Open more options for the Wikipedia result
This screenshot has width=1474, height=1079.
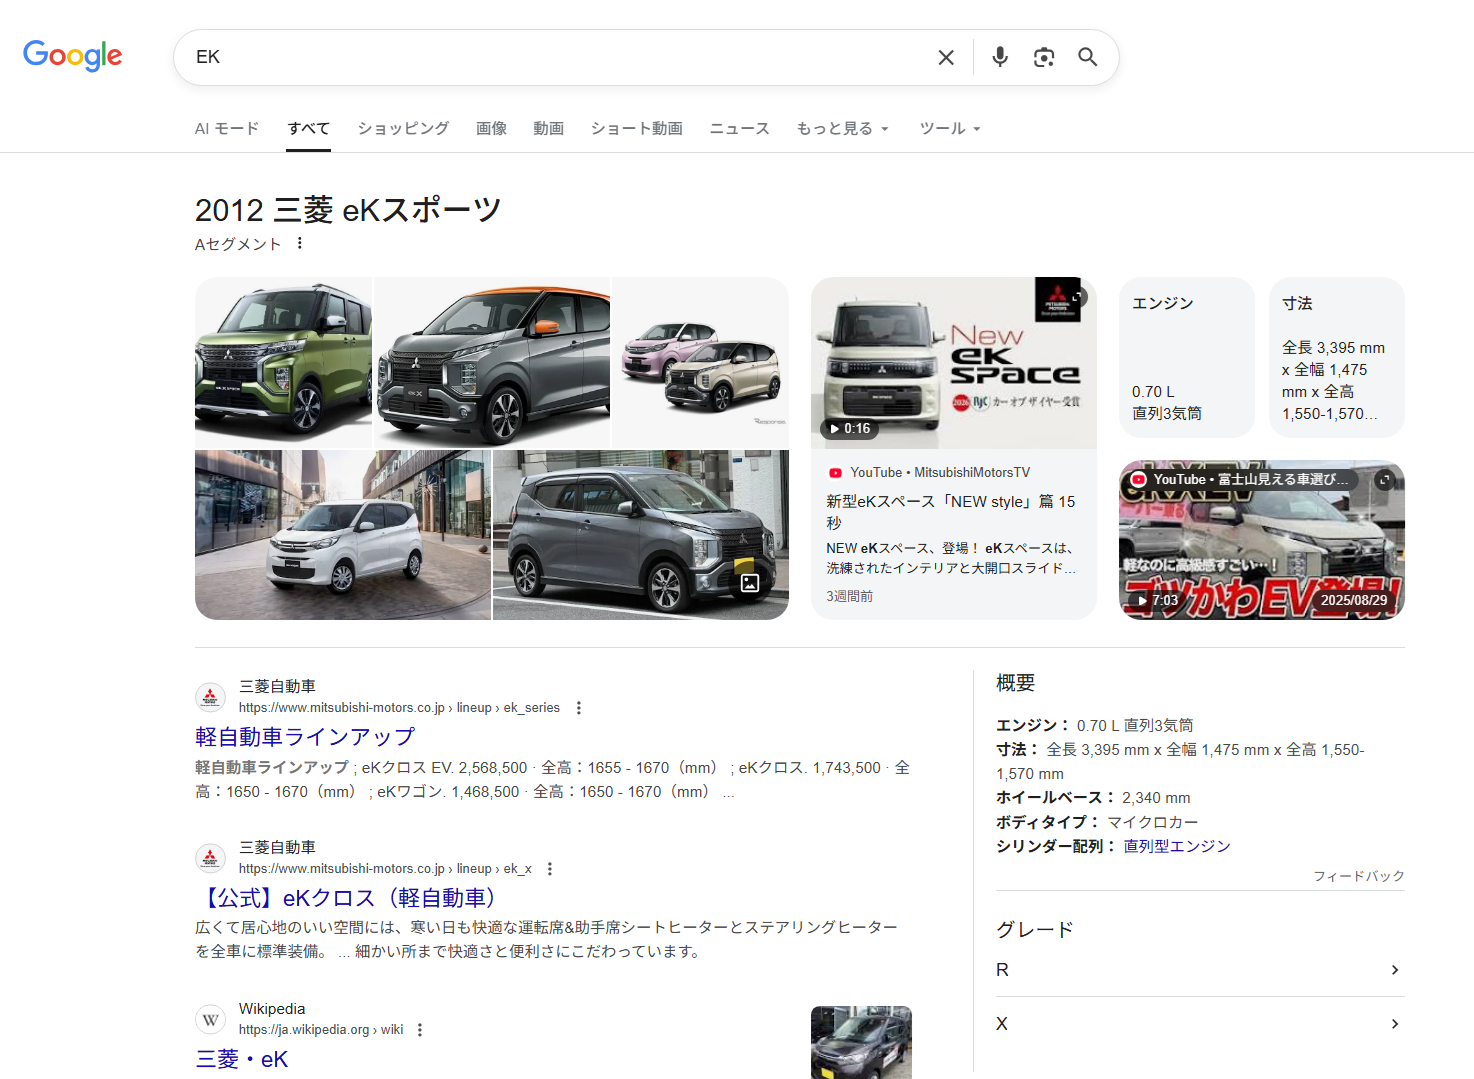[x=420, y=1030]
